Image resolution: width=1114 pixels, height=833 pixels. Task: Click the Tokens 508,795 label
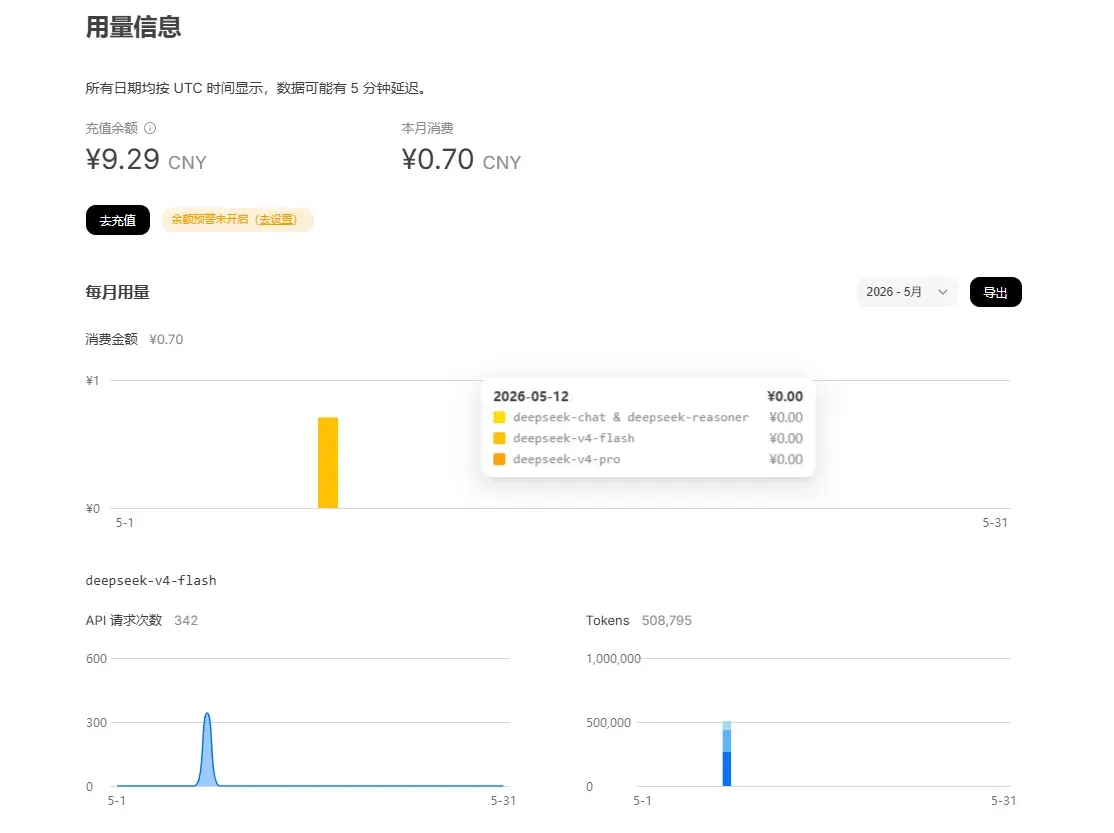tap(639, 620)
